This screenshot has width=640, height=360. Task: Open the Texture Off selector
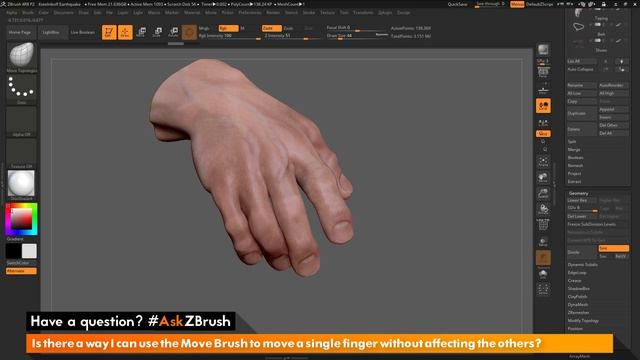pyautogui.click(x=22, y=152)
